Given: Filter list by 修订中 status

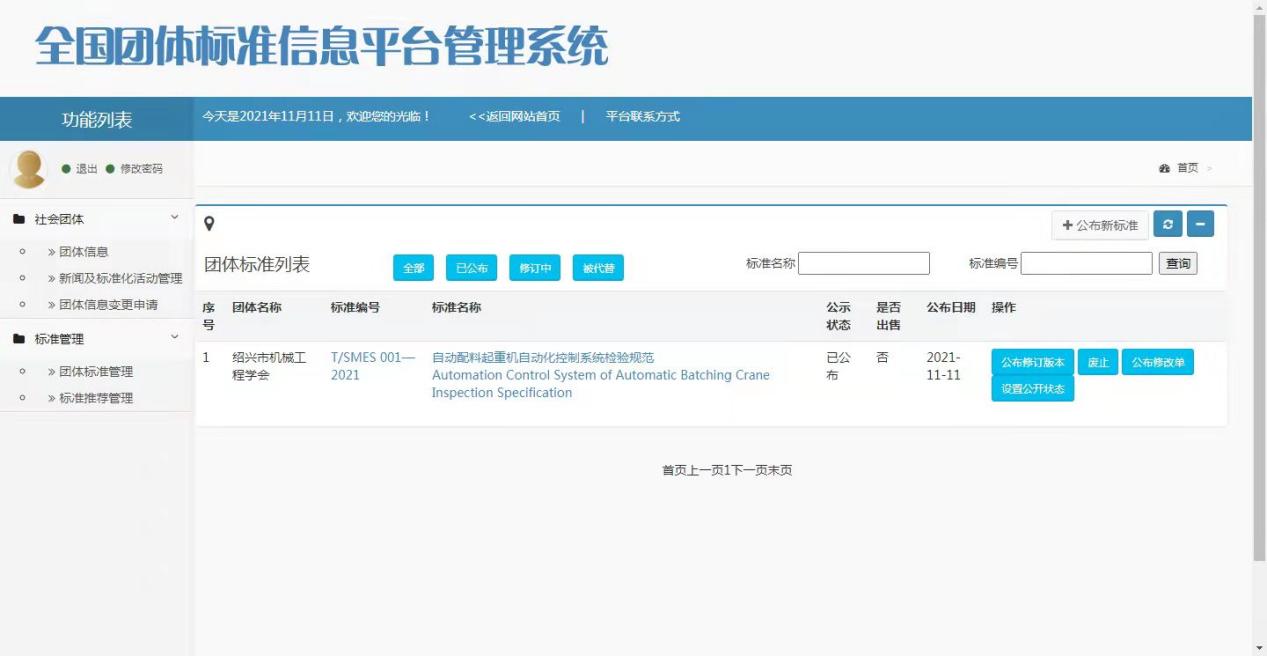Looking at the screenshot, I should [x=535, y=268].
